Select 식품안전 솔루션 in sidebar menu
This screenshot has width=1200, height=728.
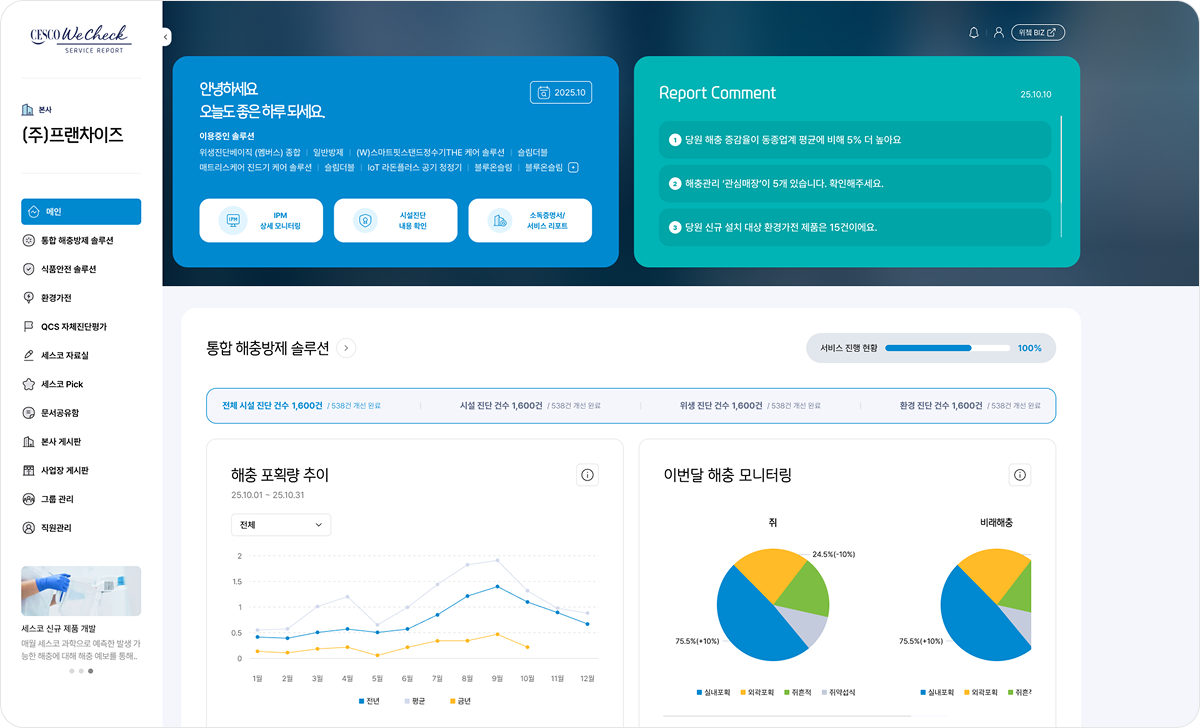point(68,269)
